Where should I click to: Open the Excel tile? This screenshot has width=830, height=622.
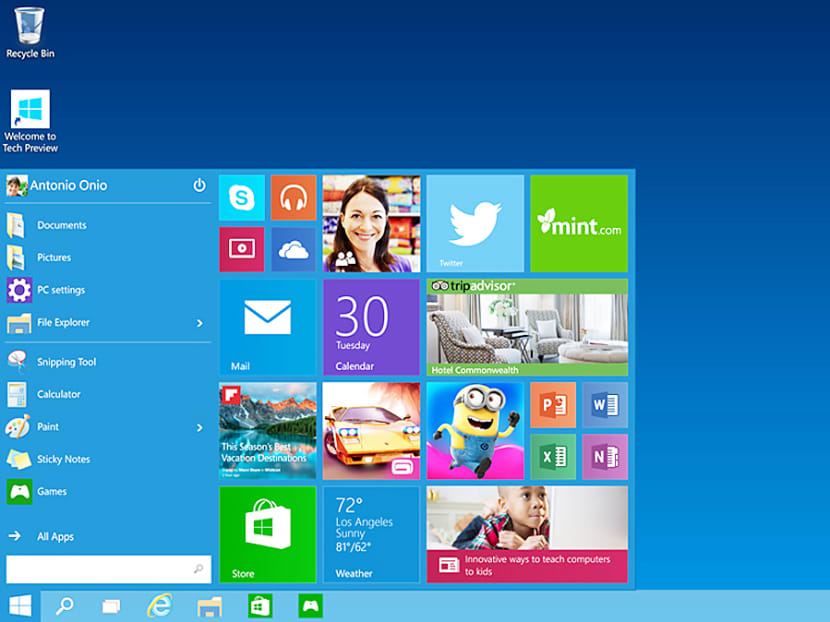point(553,457)
